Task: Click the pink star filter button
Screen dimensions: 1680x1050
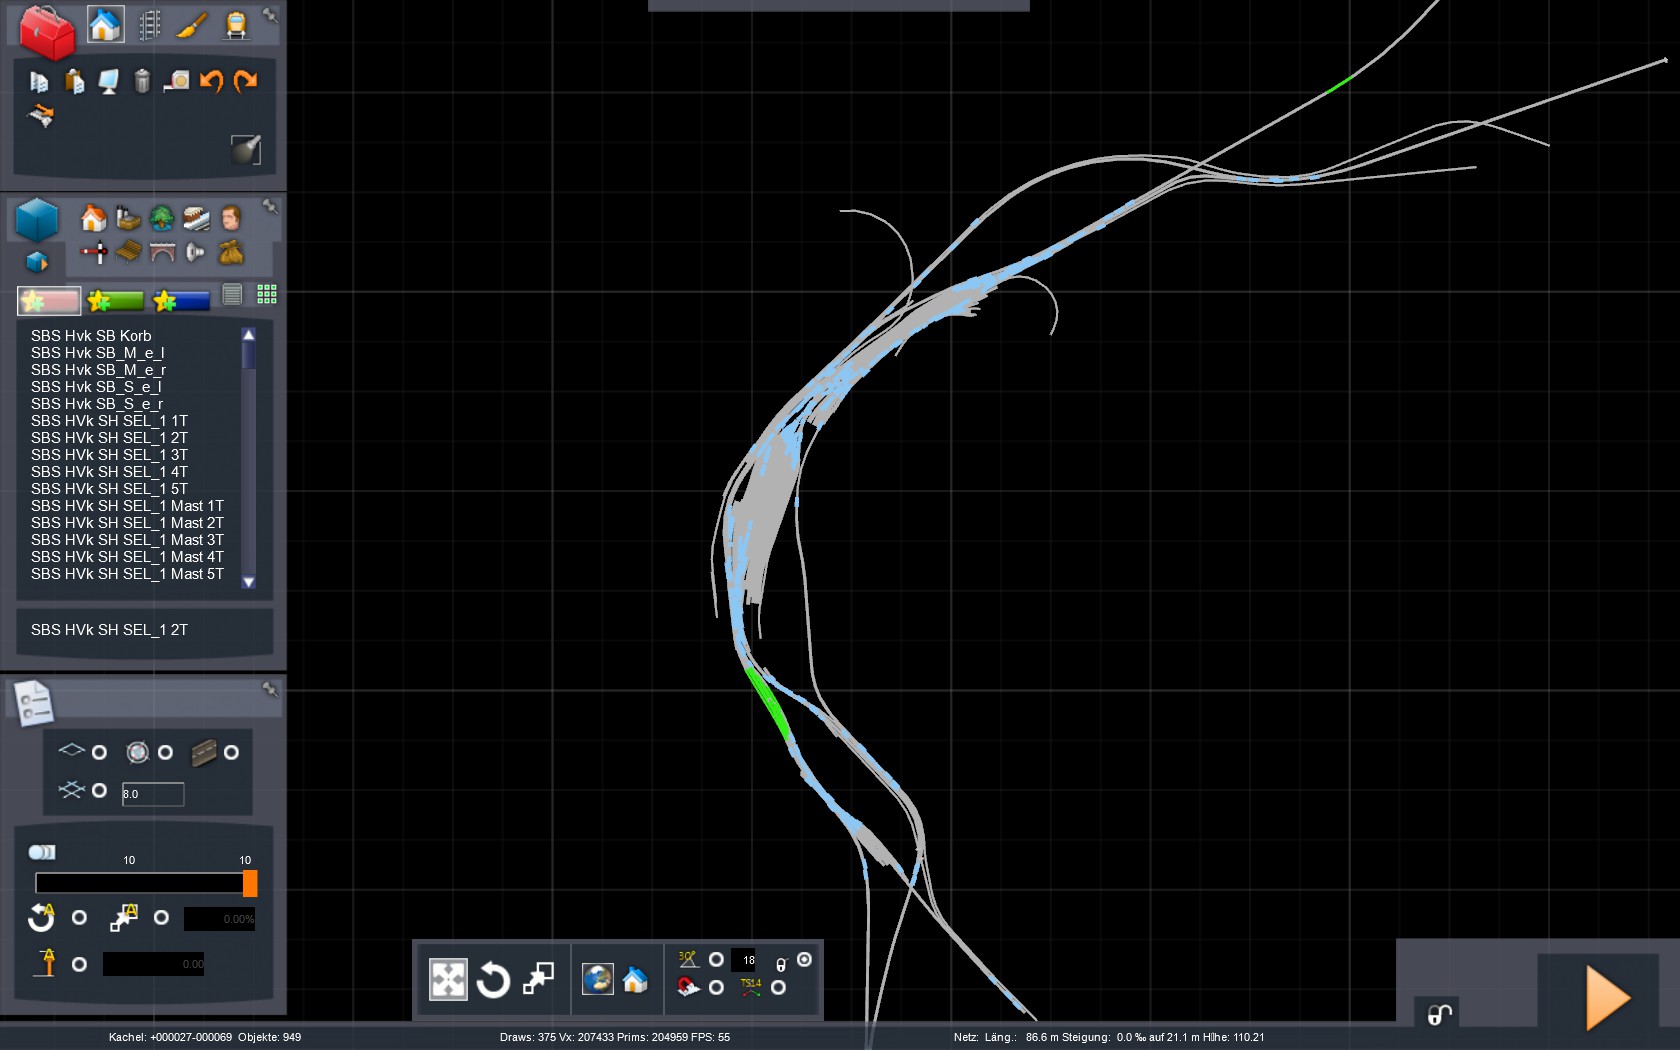Action: (49, 300)
